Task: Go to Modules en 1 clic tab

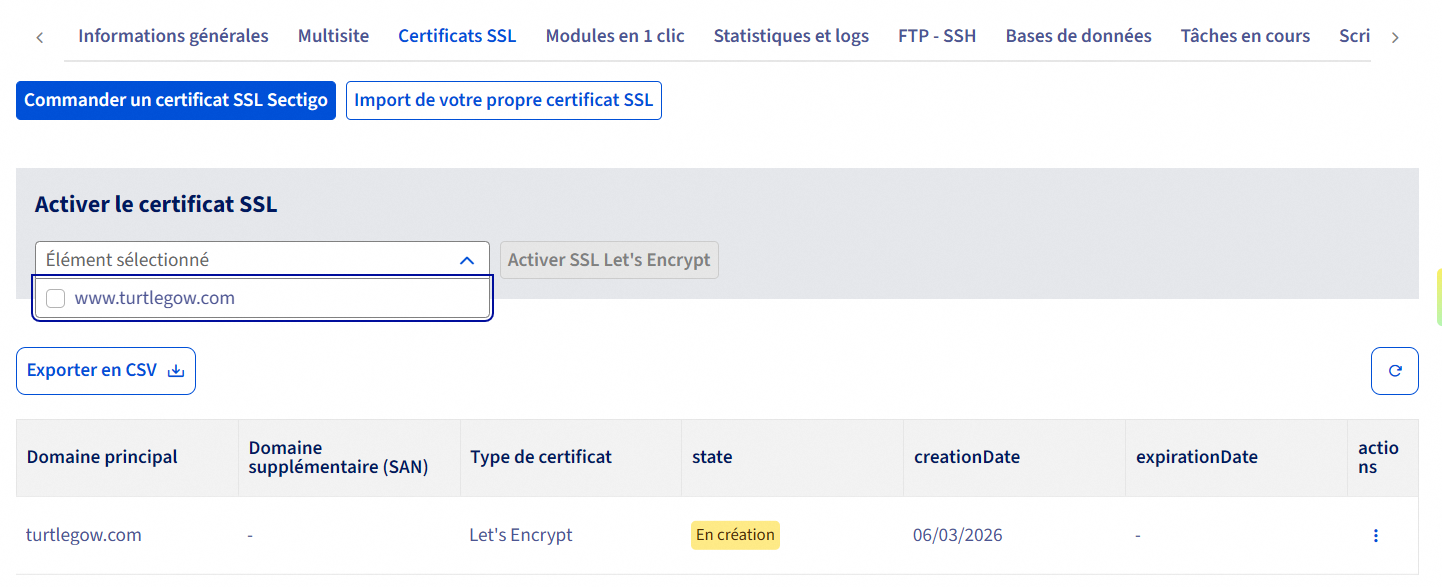Action: click(x=615, y=36)
